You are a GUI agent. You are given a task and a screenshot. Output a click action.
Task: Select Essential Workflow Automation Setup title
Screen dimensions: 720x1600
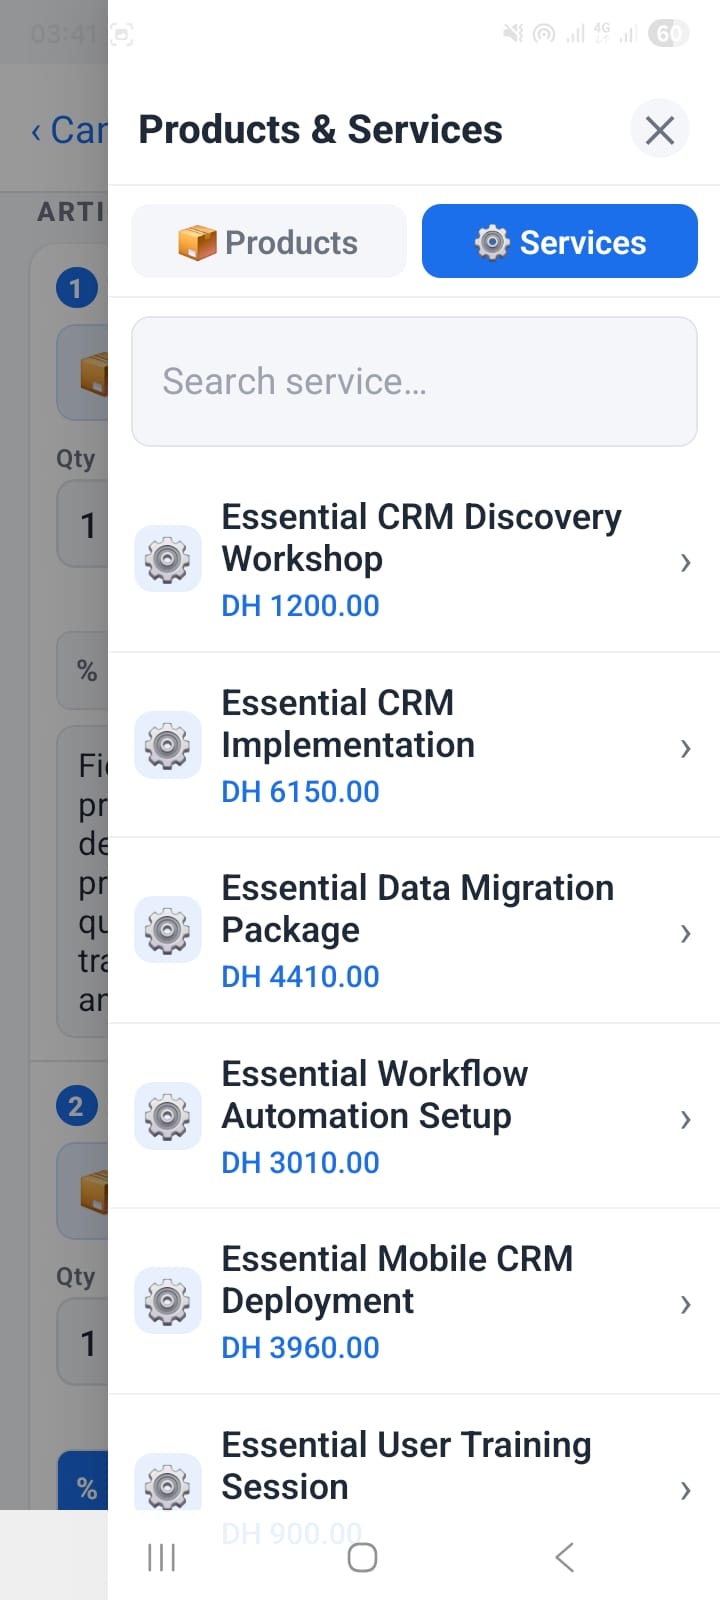(x=375, y=1095)
